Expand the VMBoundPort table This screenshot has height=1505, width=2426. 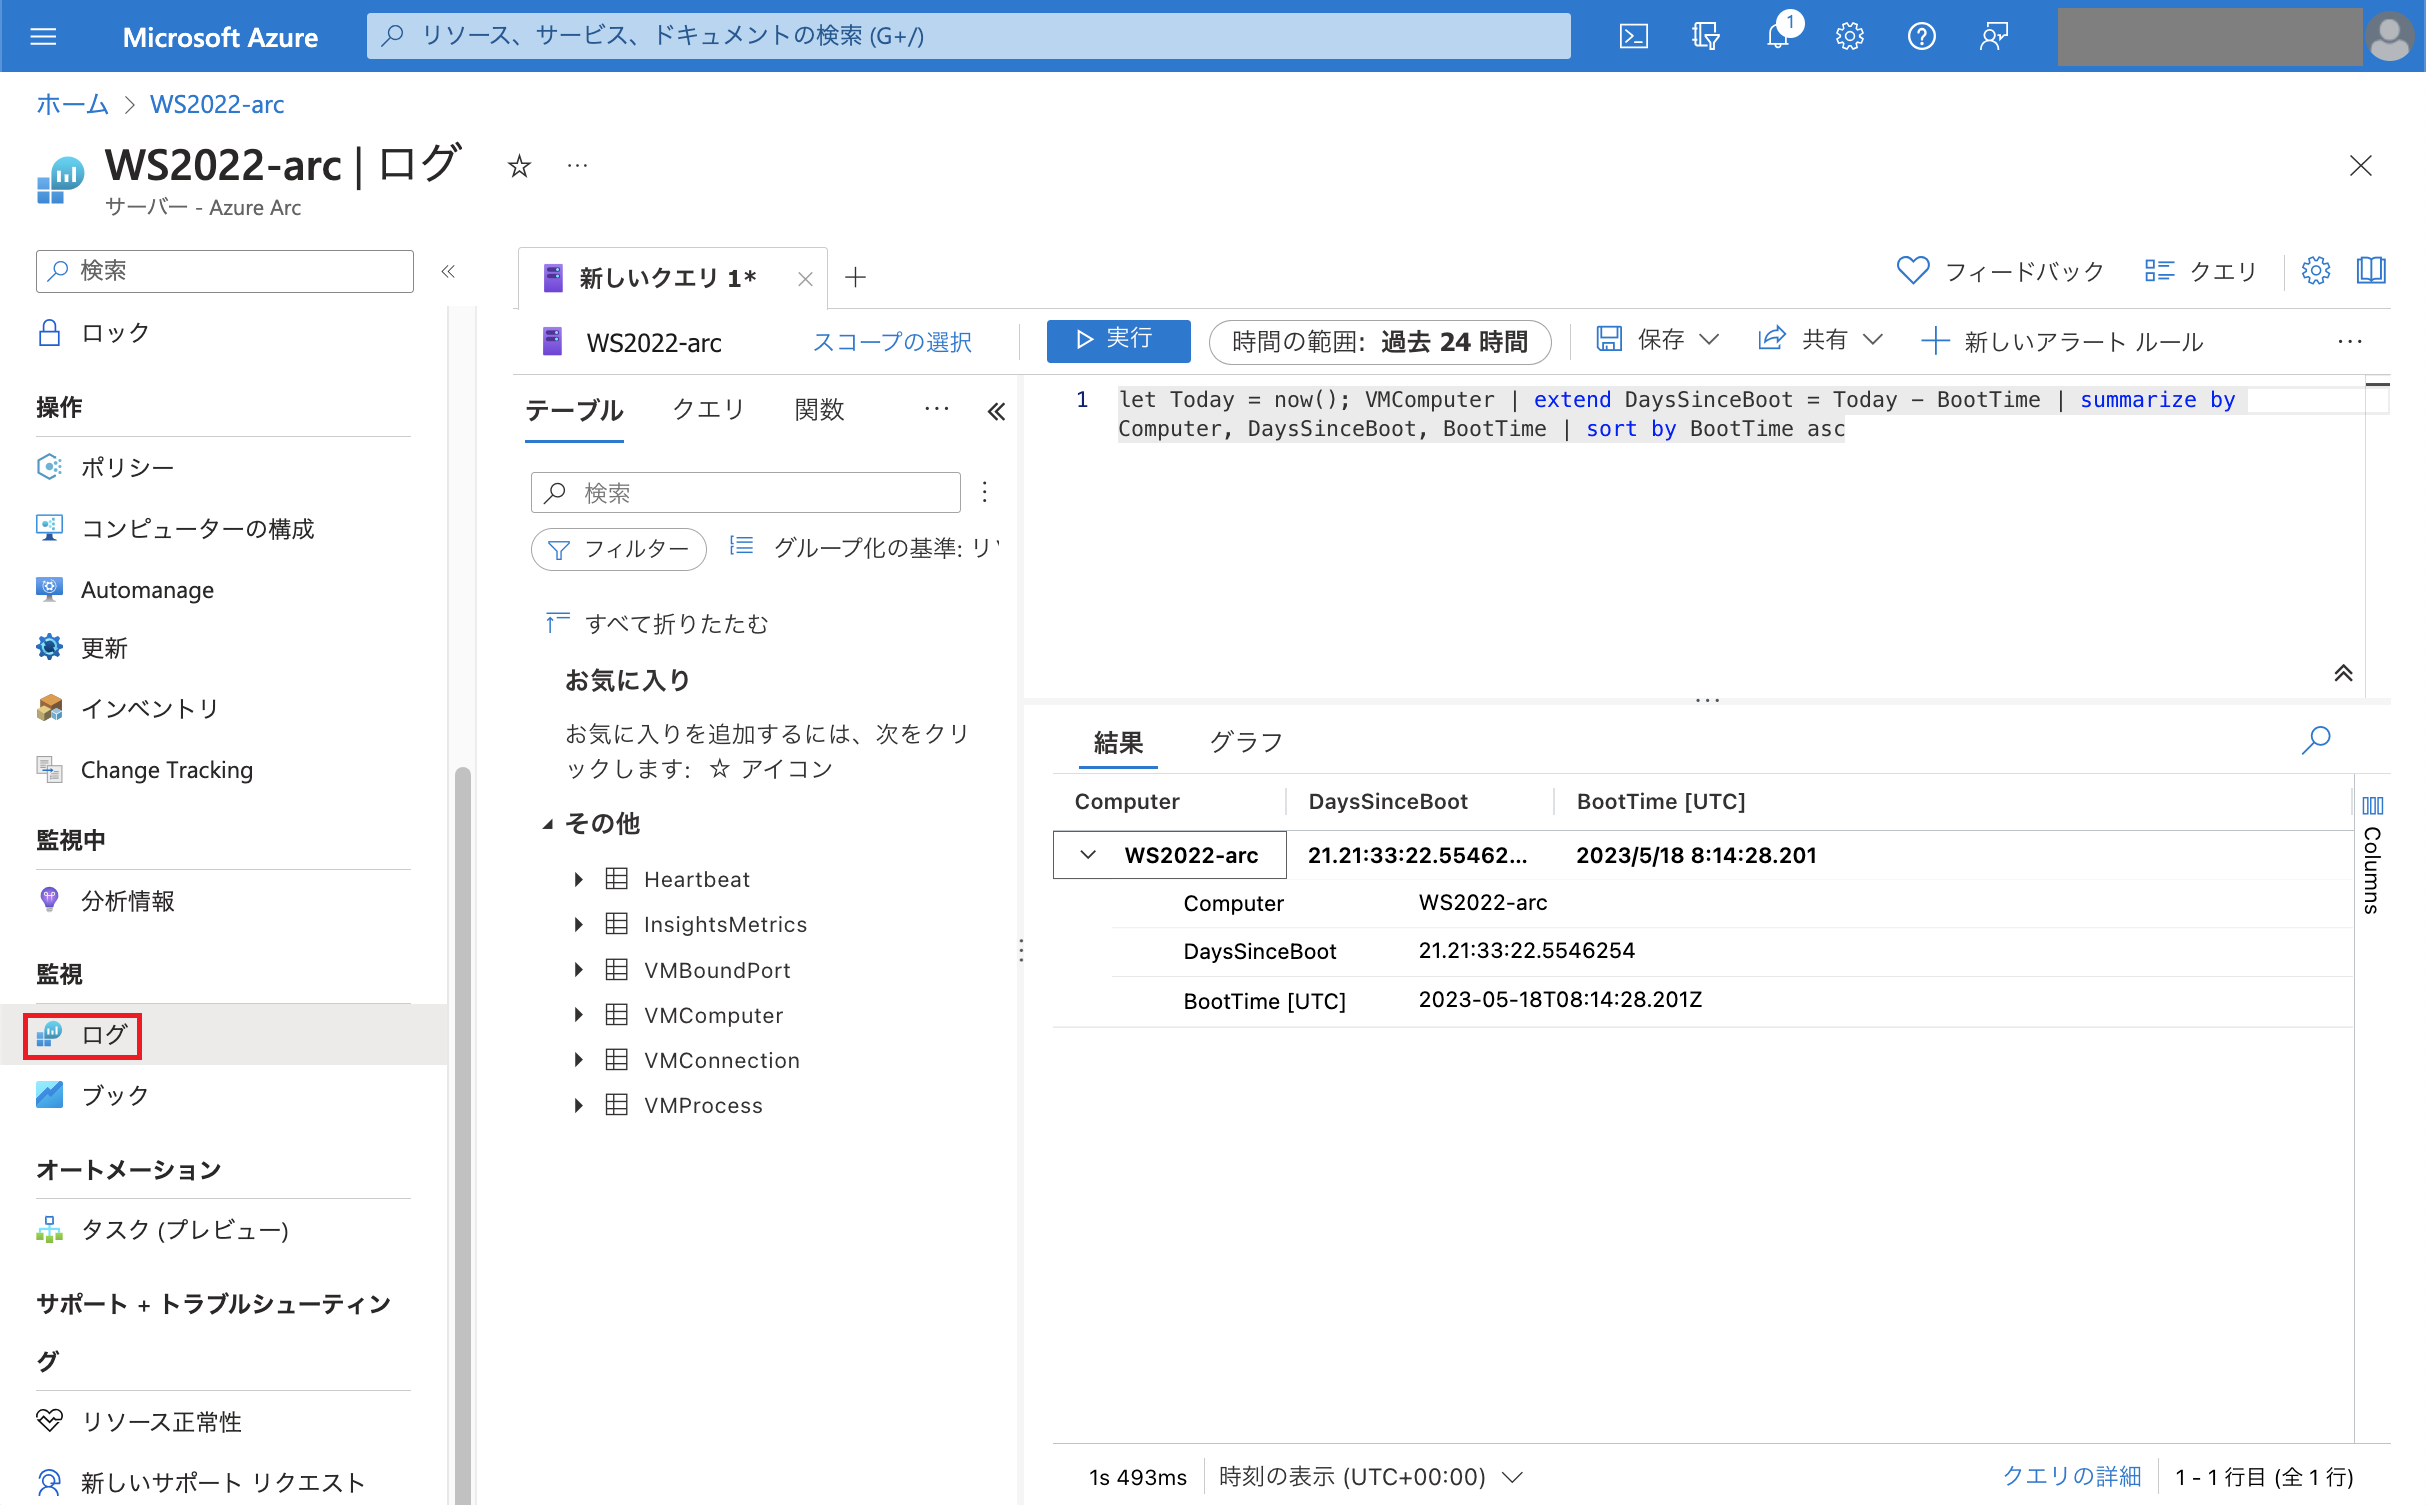578,970
